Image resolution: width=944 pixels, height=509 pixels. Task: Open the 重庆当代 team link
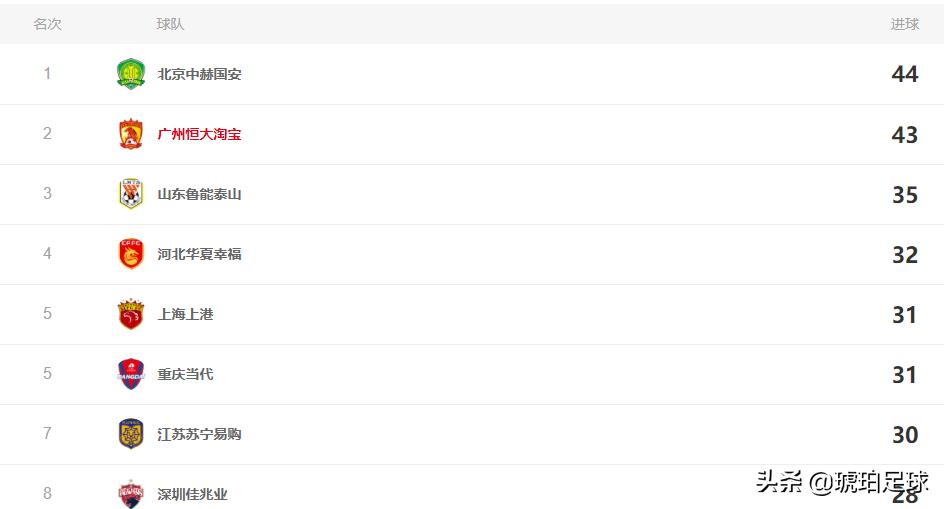[185, 374]
